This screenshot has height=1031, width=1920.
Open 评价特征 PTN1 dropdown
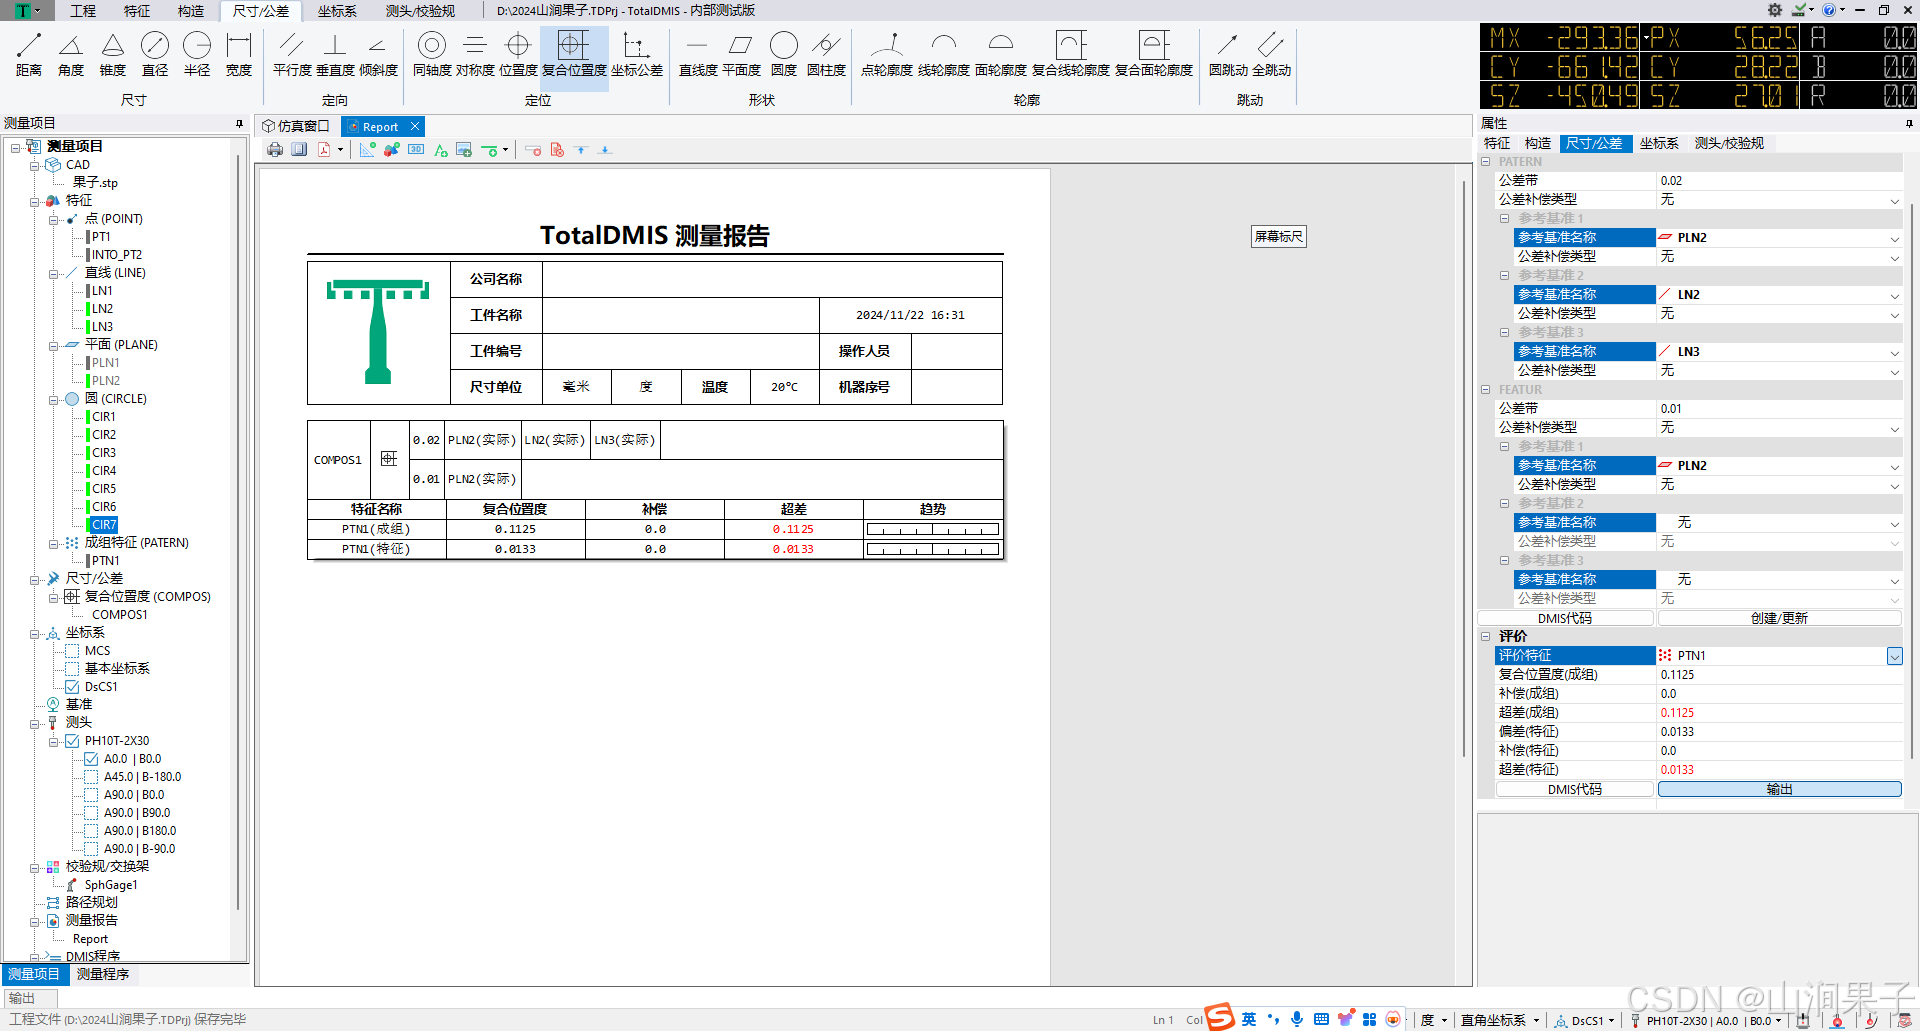coord(1894,656)
